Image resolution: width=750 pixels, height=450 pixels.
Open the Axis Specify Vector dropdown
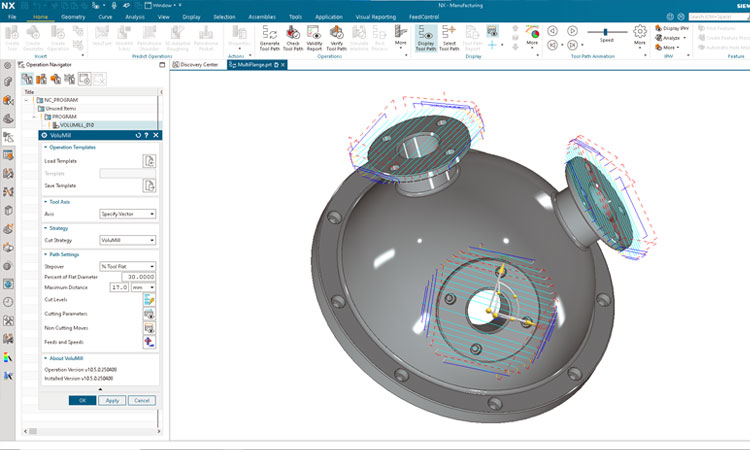(127, 213)
